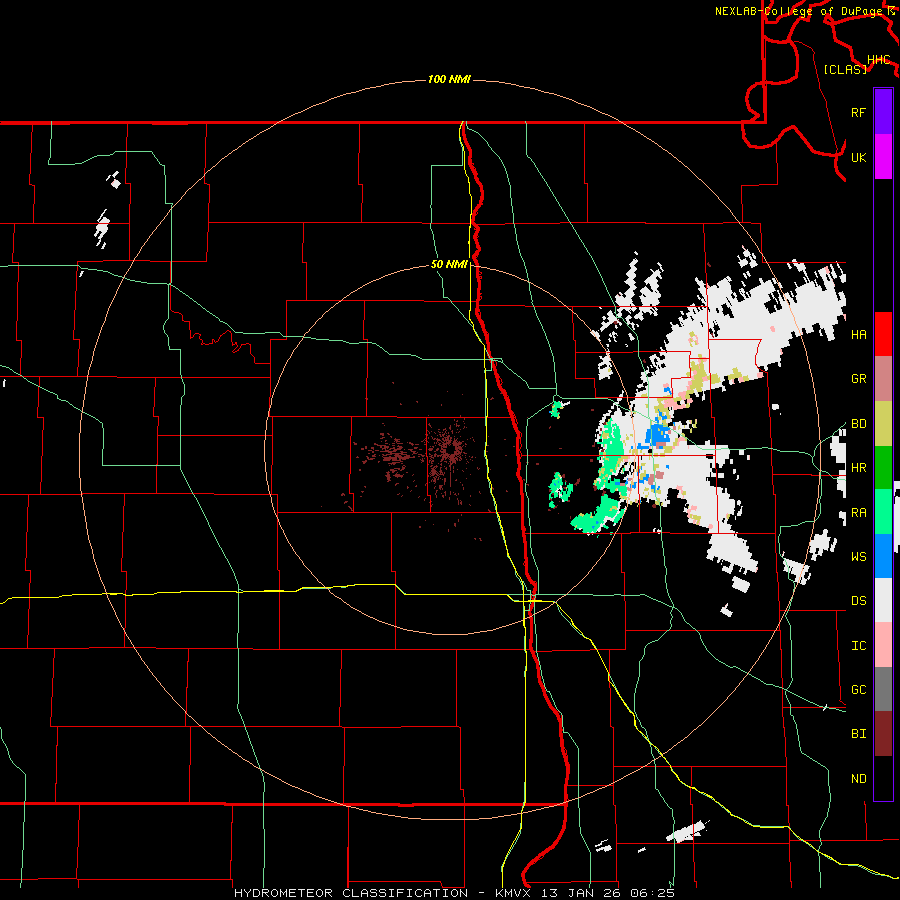This screenshot has height=900, width=900.
Task: Click the 'BD' legend label
Action: pos(858,424)
